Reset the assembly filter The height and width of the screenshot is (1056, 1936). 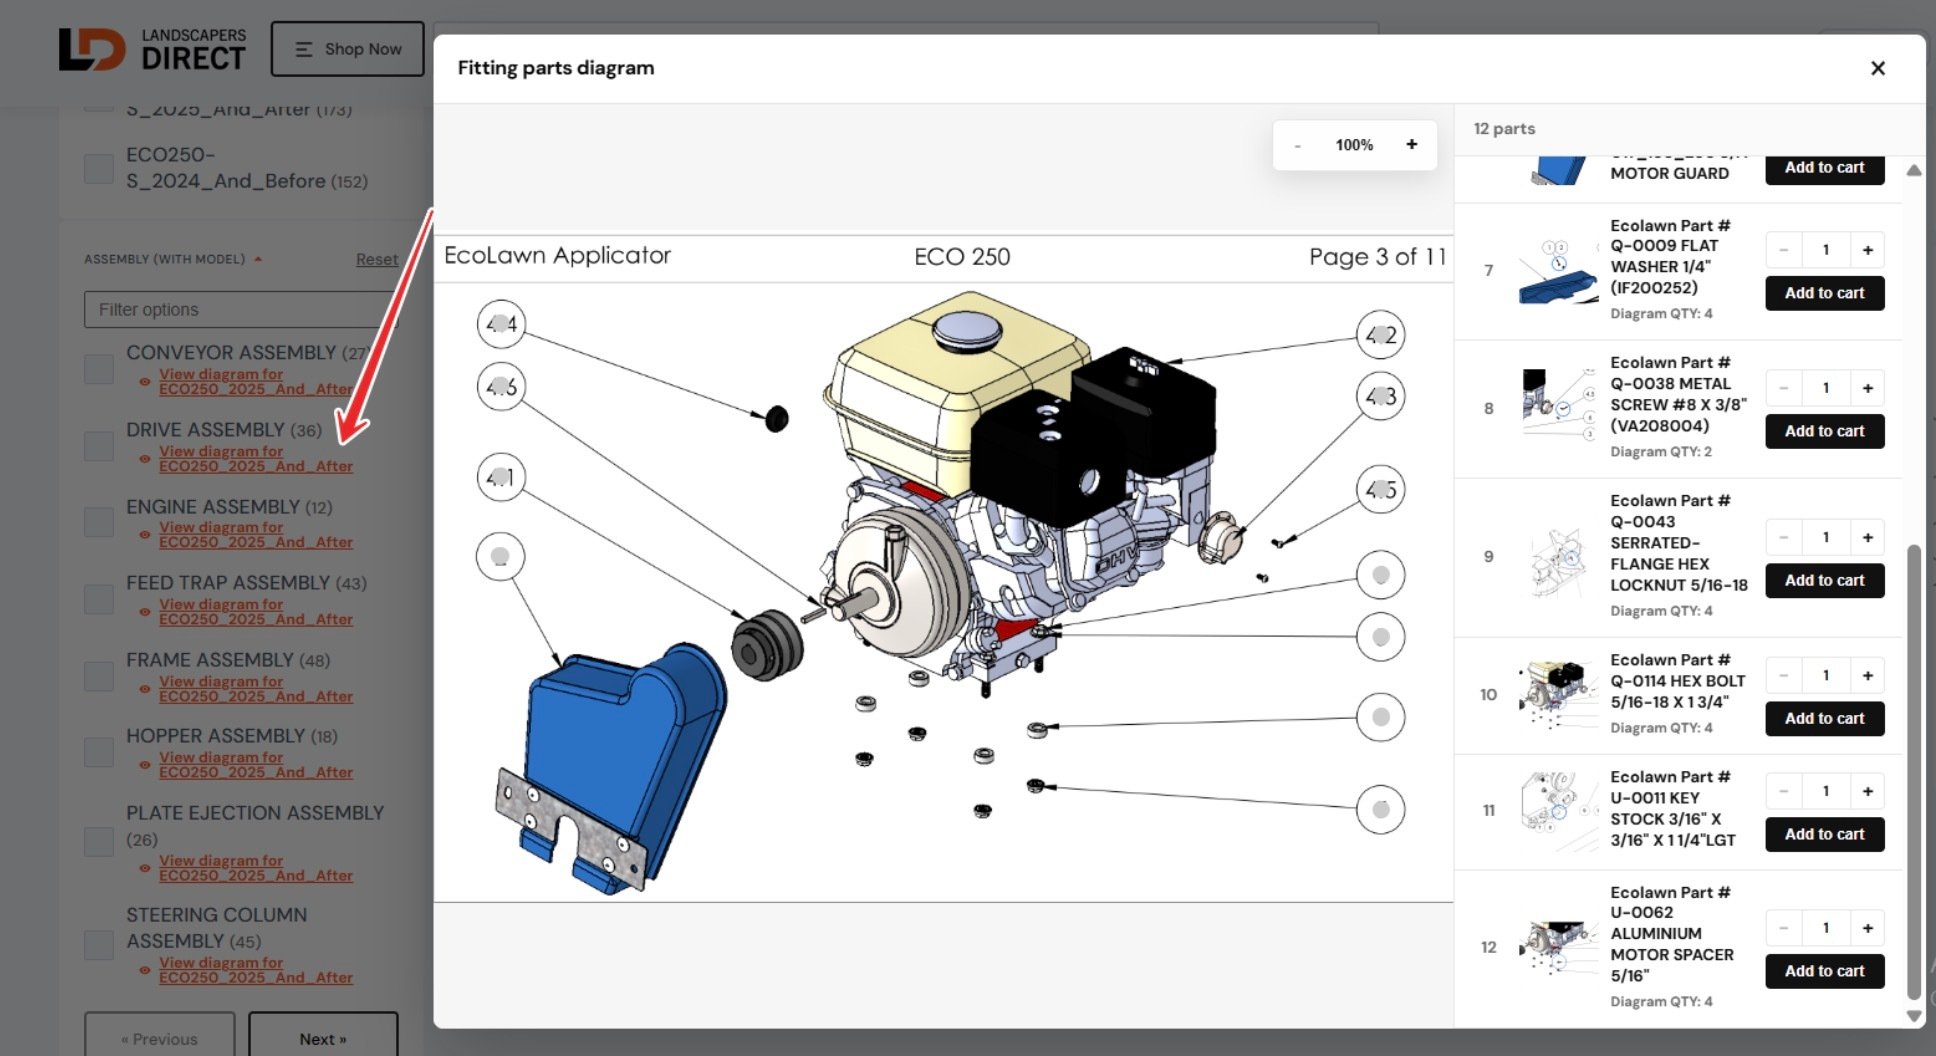[377, 260]
